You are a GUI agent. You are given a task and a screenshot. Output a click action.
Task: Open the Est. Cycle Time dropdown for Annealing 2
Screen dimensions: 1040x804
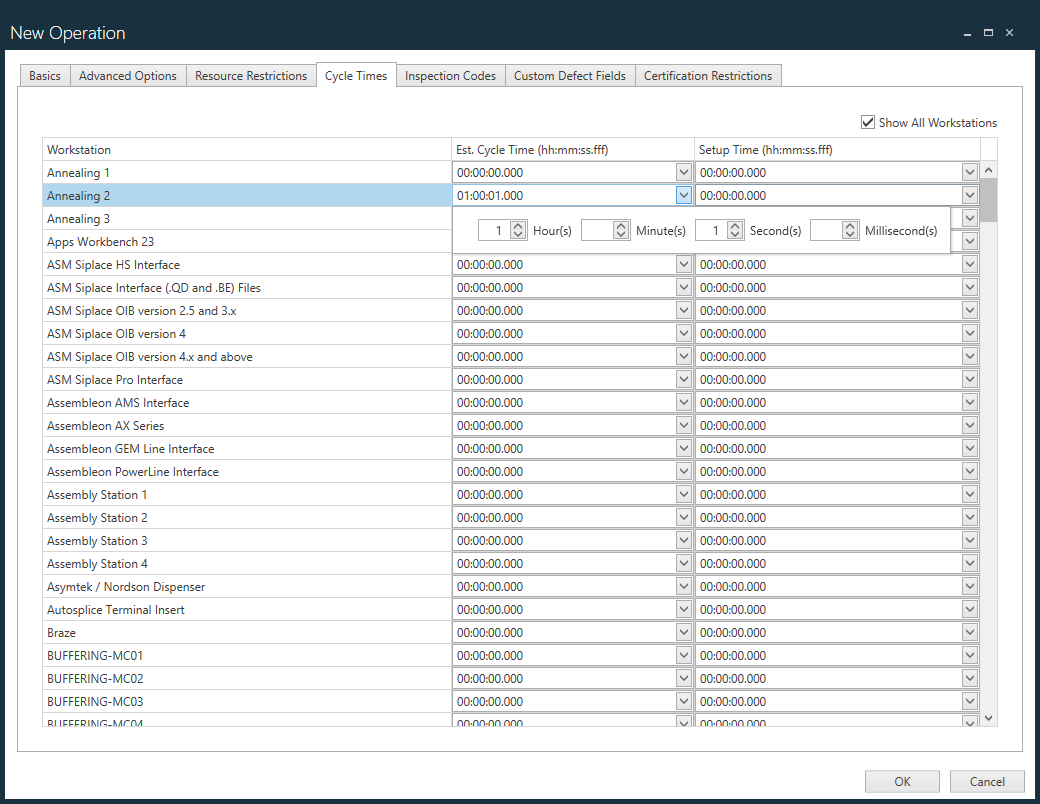(x=683, y=194)
